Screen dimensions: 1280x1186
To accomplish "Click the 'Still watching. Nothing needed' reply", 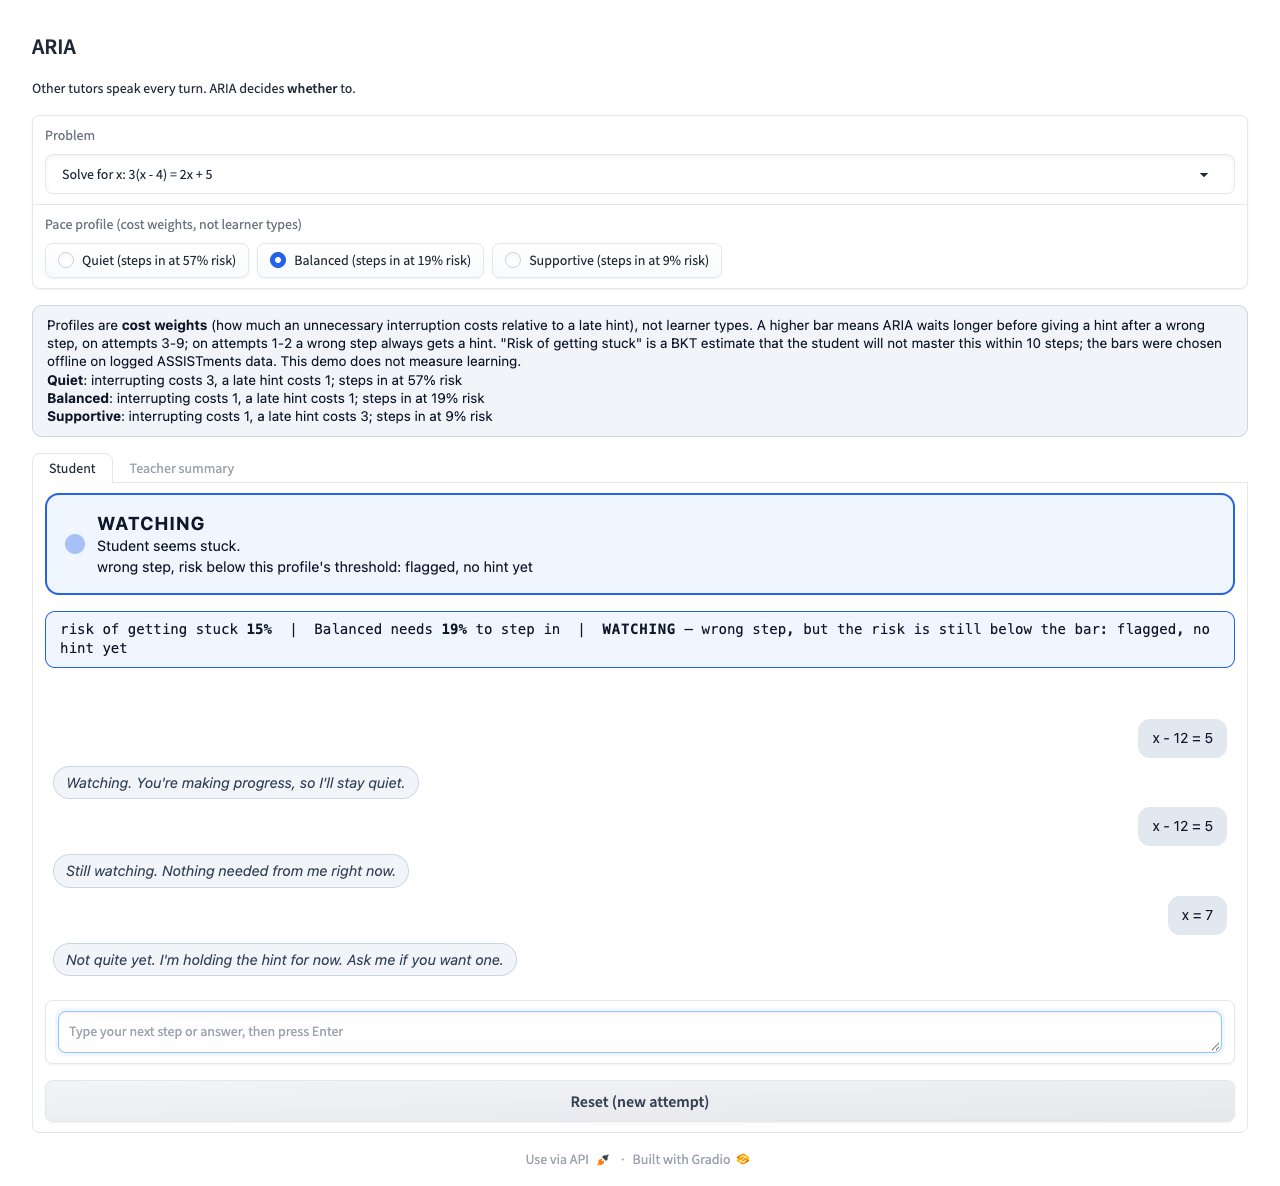I will (231, 871).
